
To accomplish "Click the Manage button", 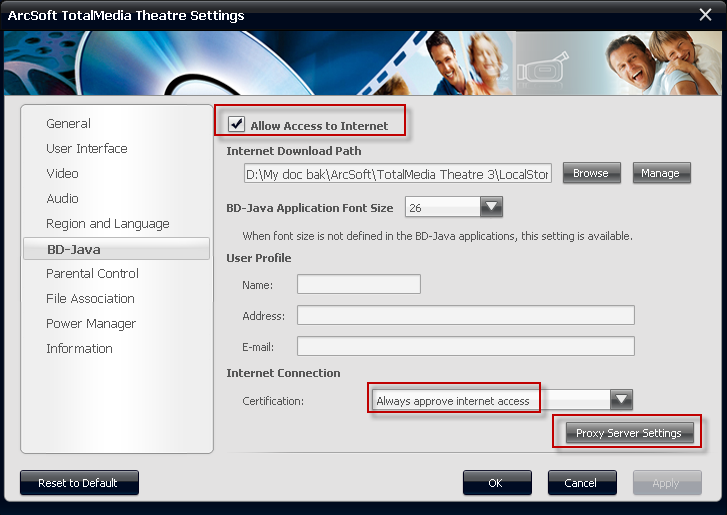I will [x=661, y=173].
